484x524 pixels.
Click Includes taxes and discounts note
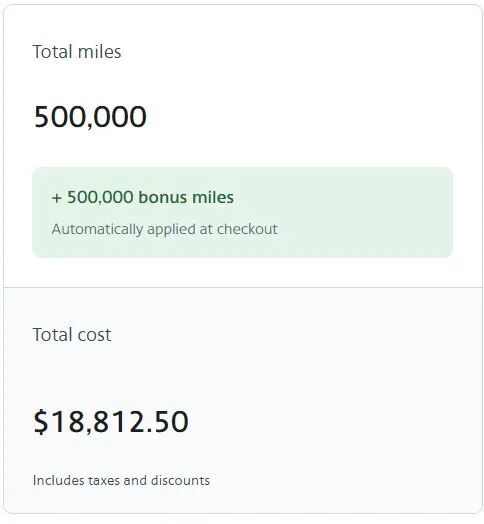tap(121, 481)
